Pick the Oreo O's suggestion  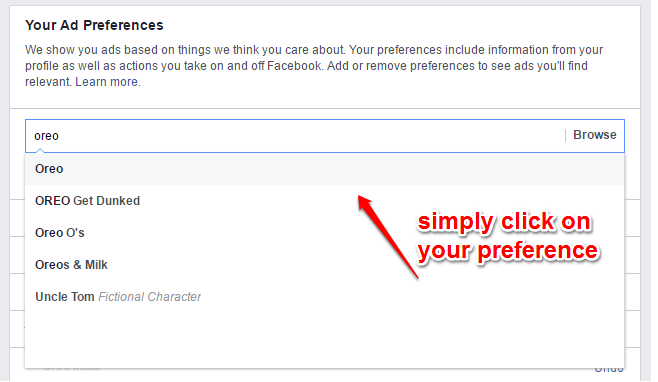(x=325, y=233)
